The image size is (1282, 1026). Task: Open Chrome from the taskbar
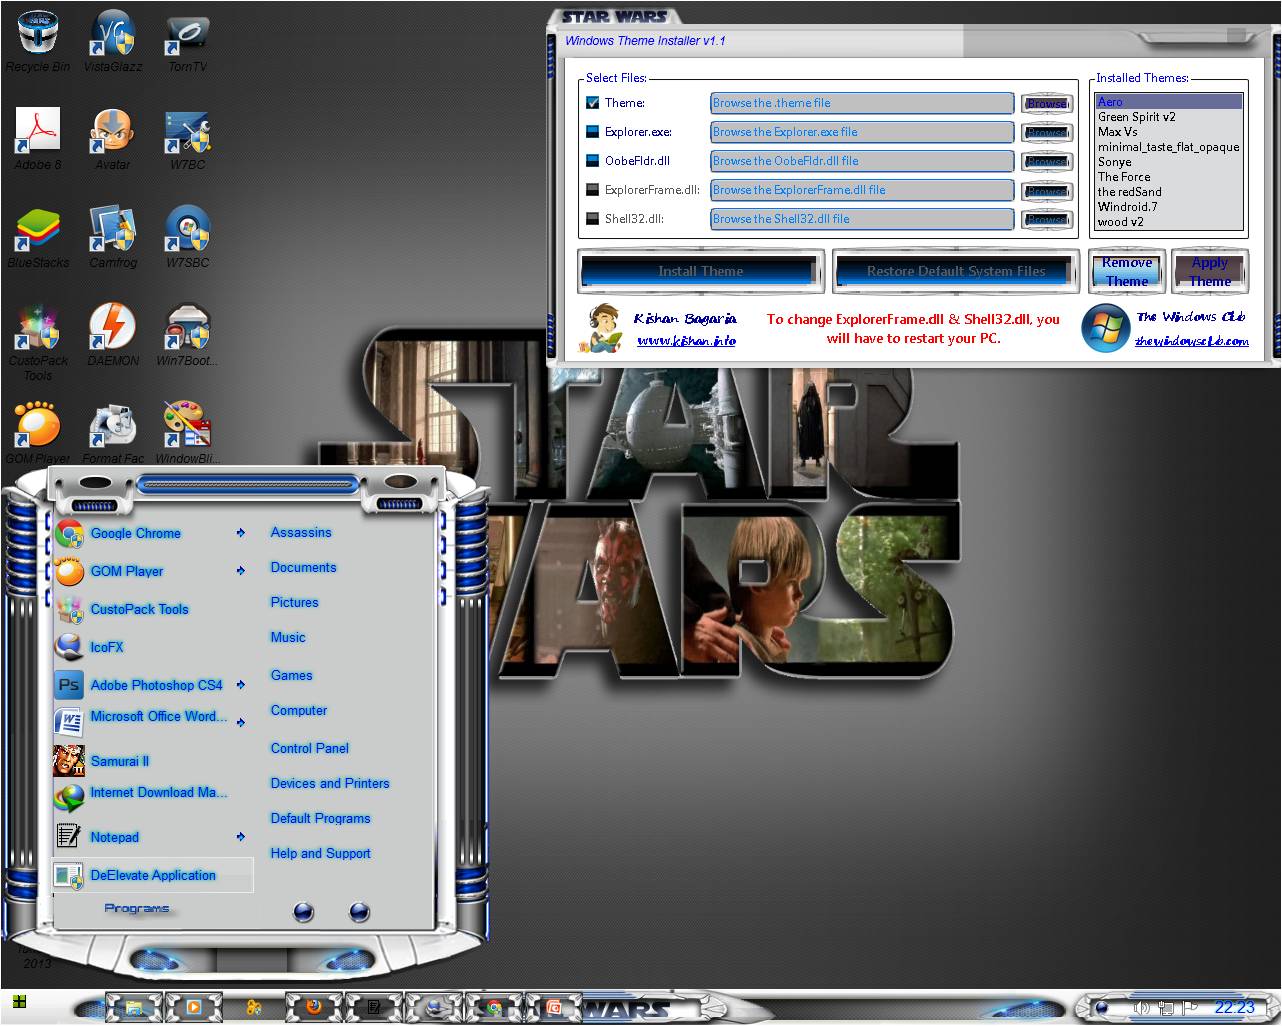coord(492,1007)
